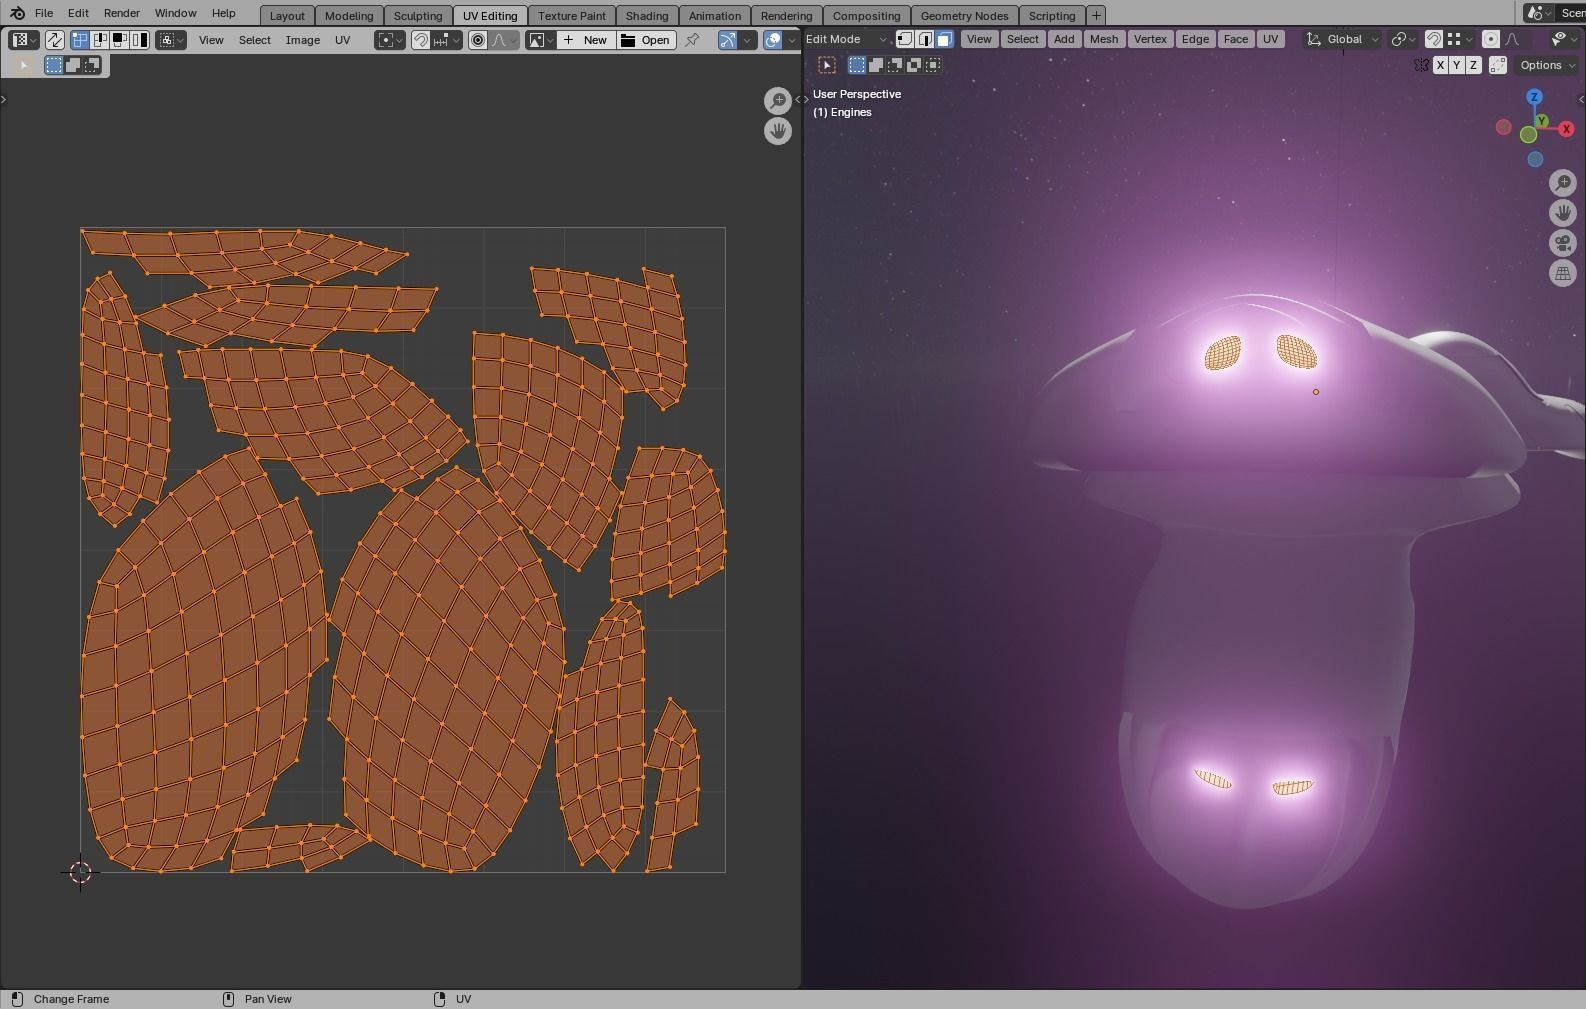Open the File menu

coord(44,13)
